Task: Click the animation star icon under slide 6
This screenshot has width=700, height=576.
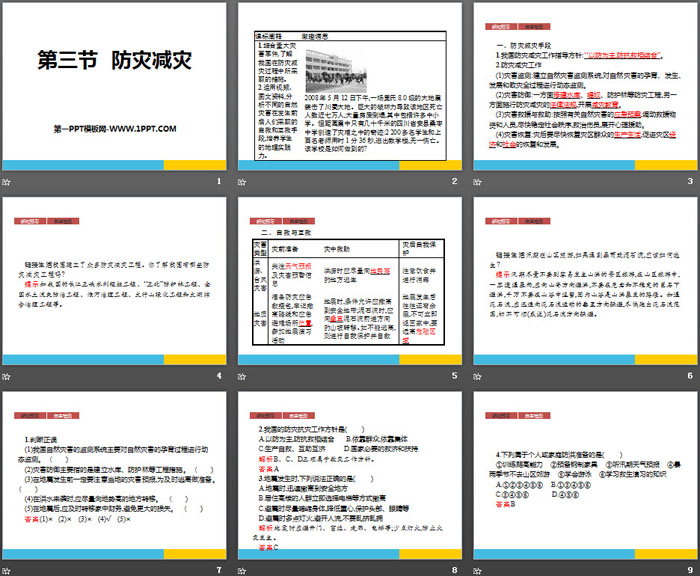Action: [478, 376]
